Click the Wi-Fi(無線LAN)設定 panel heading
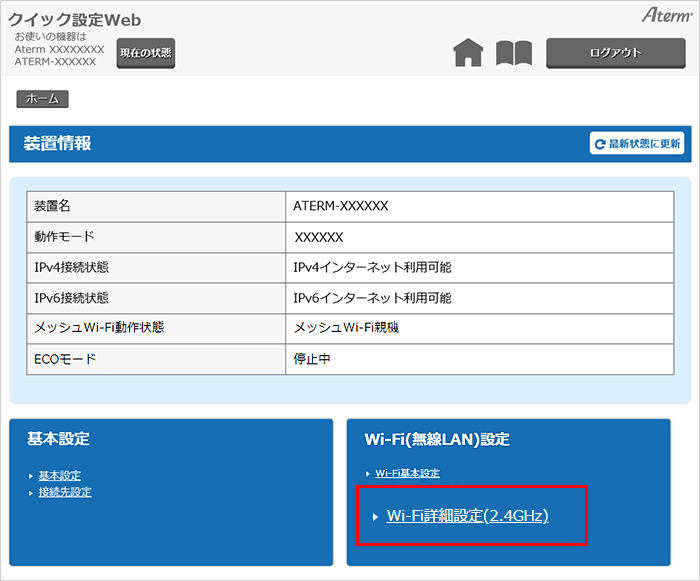The image size is (700, 581). coord(437,439)
